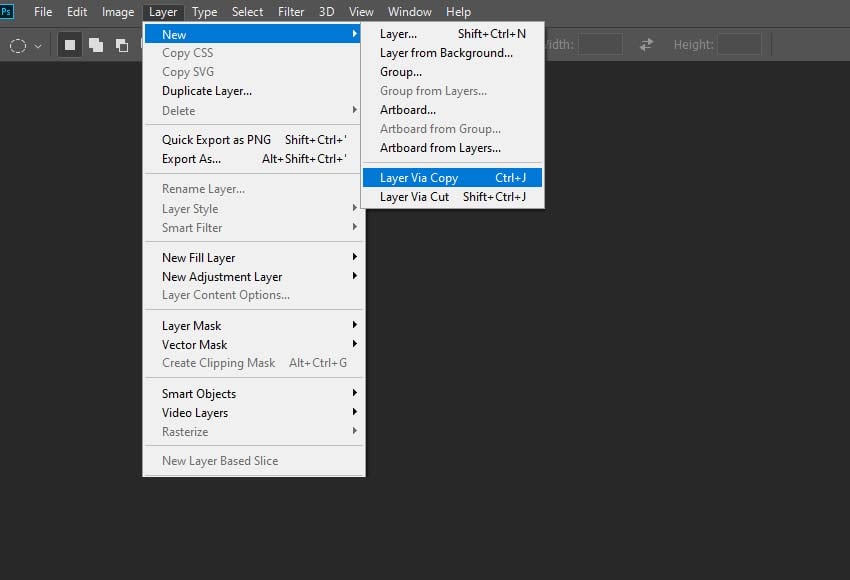Choose the Add to selection icon
Screen dimensions: 850x580
[96, 45]
